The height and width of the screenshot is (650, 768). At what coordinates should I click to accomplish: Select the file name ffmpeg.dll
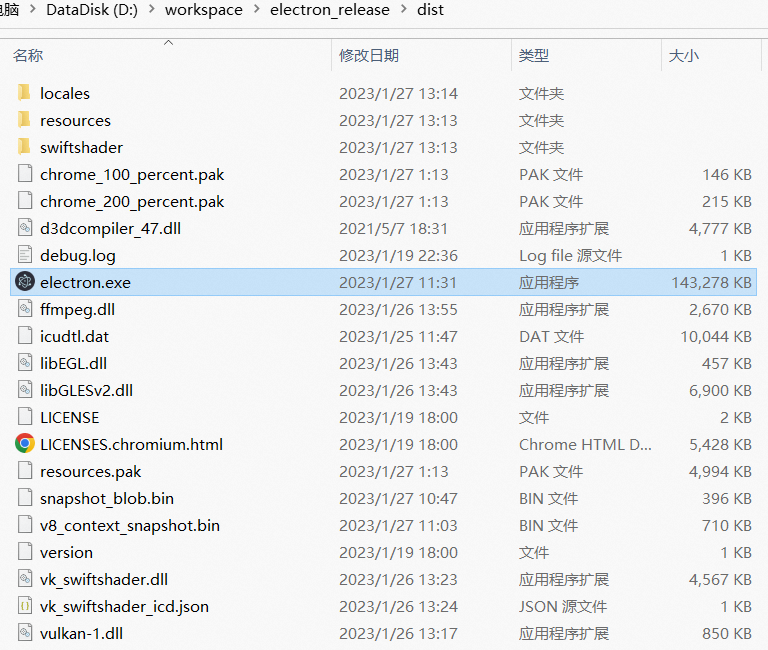coord(77,310)
